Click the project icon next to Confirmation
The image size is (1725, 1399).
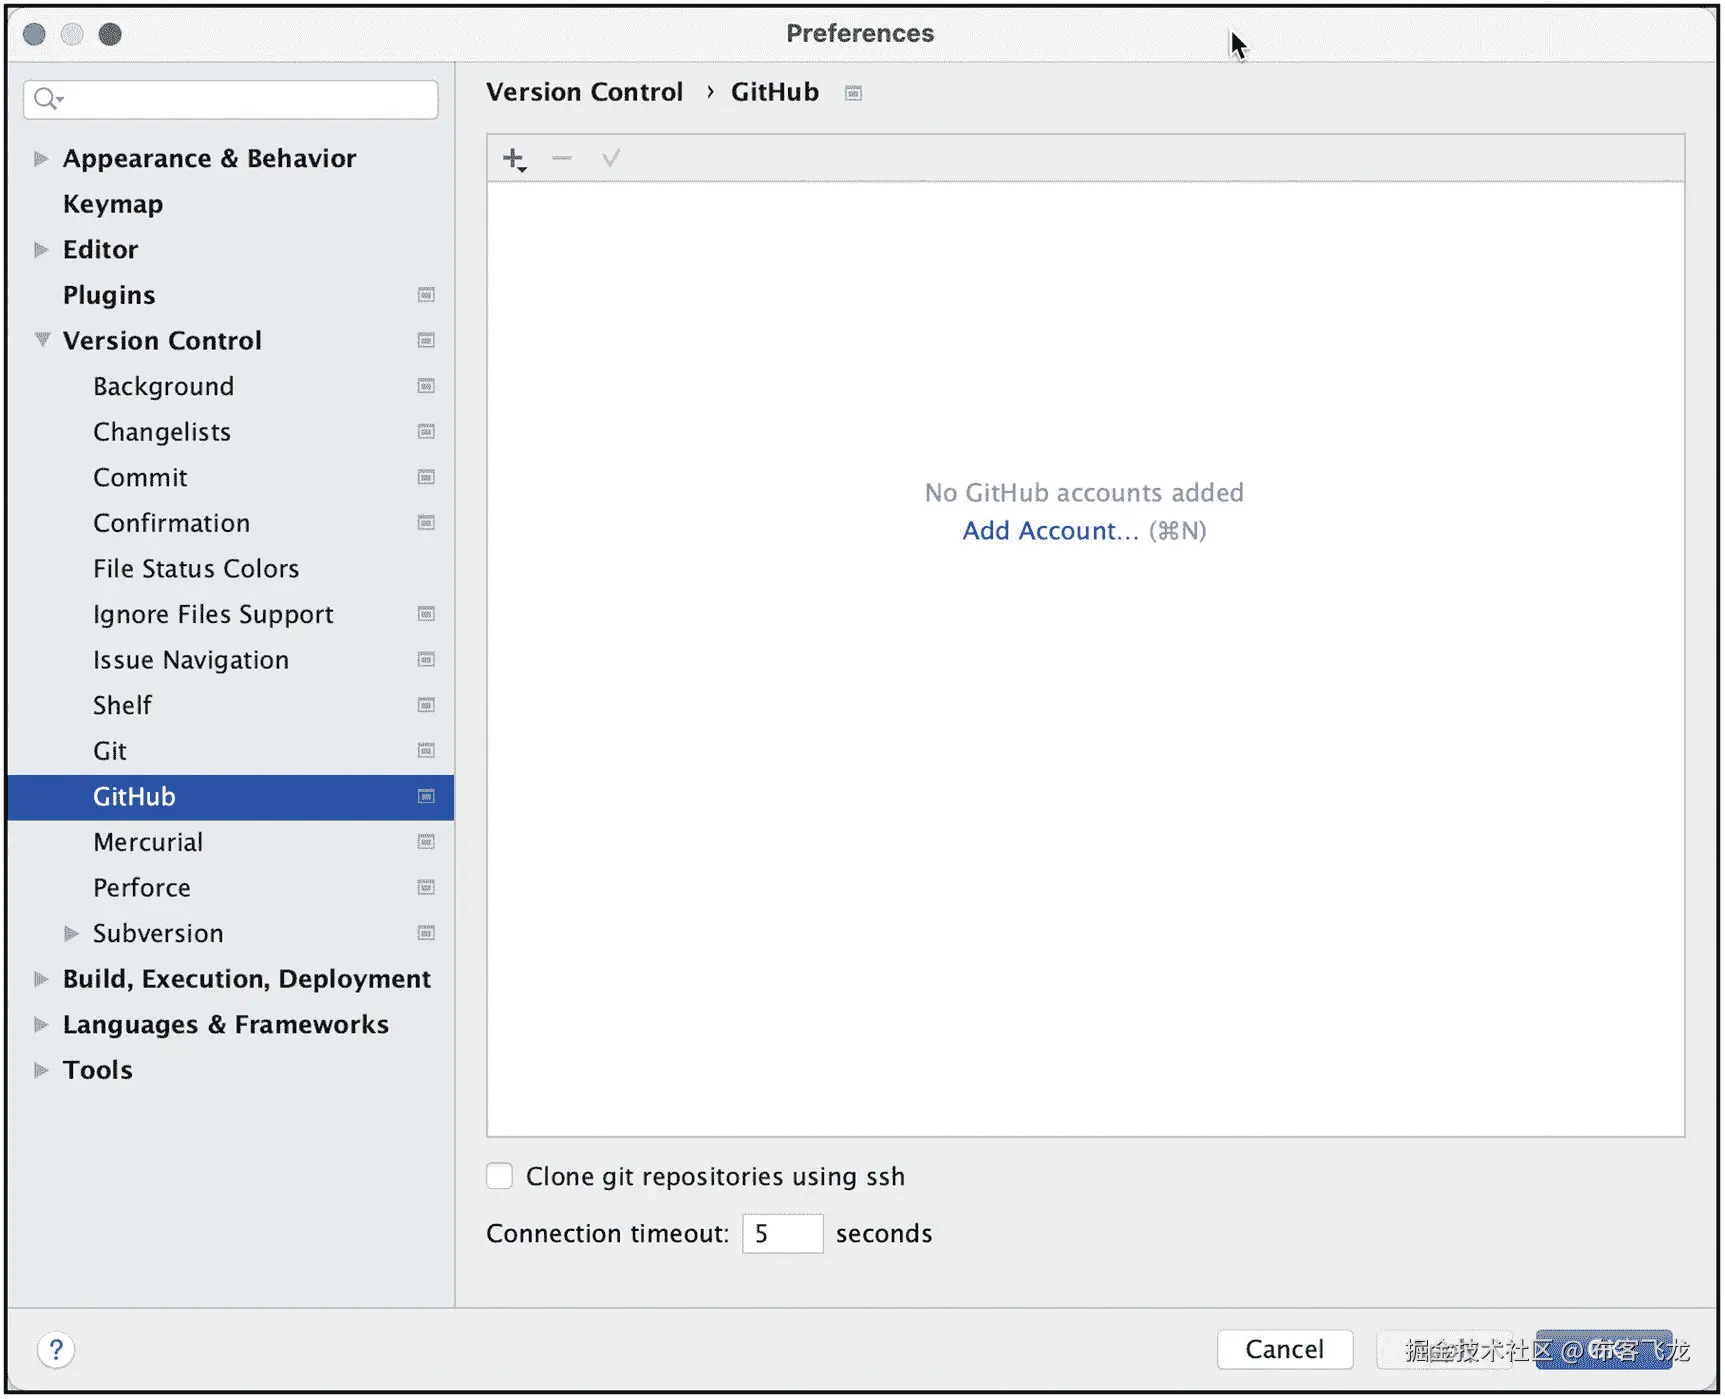[426, 523]
